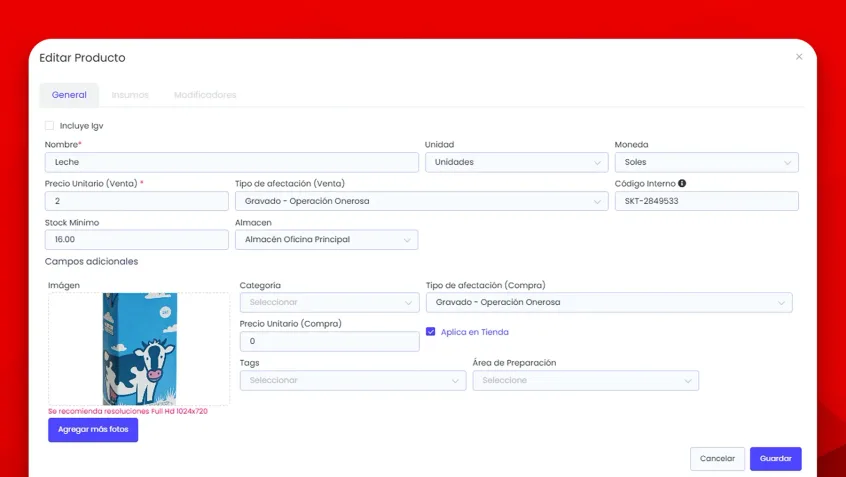Open the Categoria selector

(329, 303)
